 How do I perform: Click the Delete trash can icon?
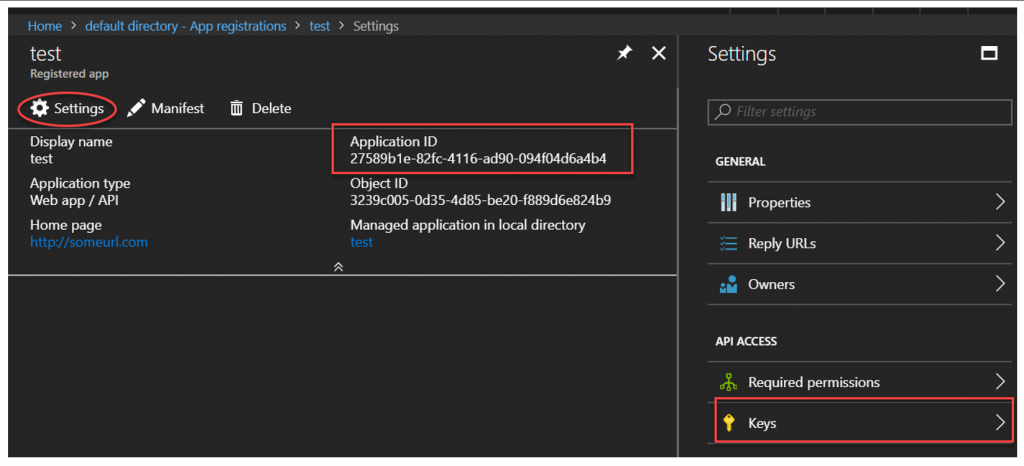click(236, 108)
